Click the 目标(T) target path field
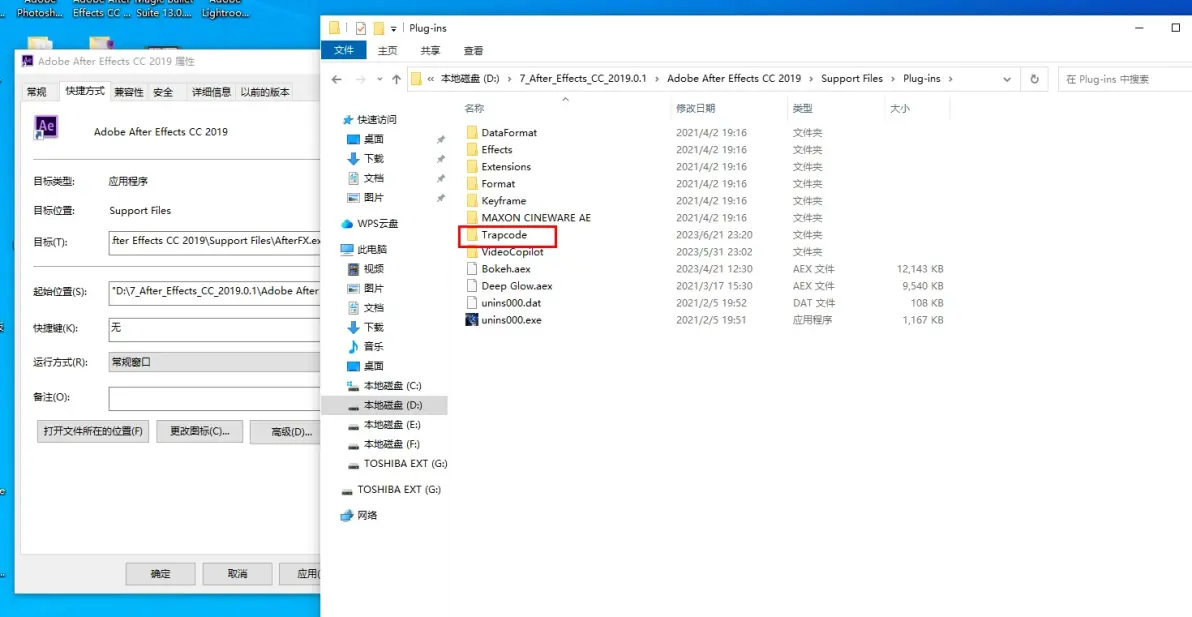 pos(214,242)
